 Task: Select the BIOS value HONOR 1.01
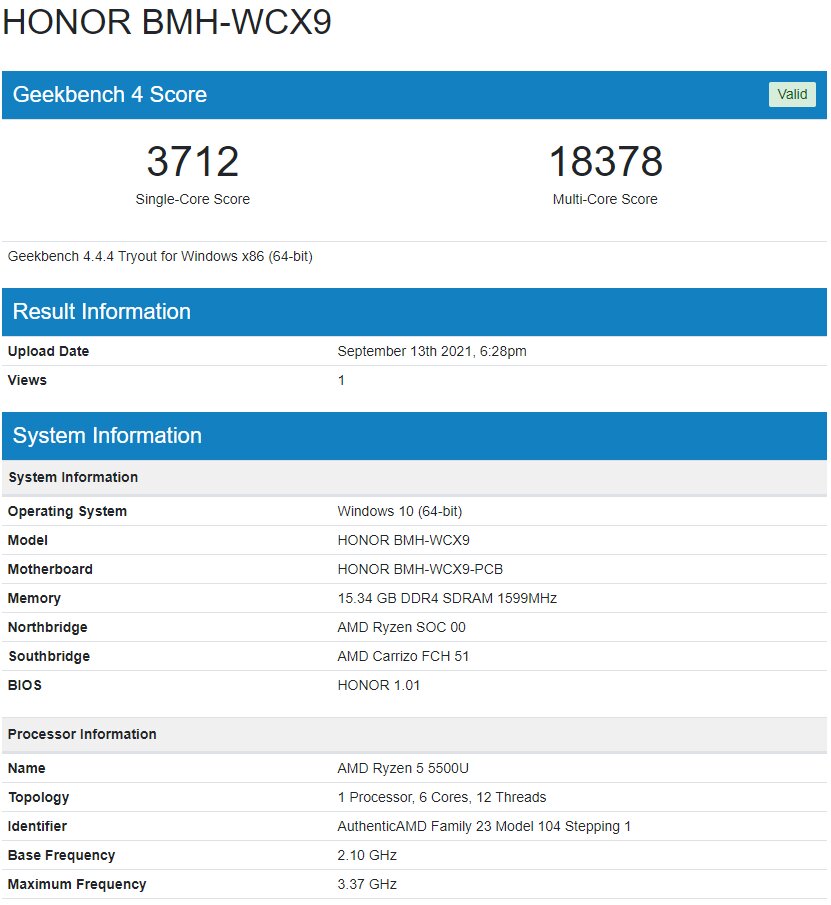coord(379,685)
